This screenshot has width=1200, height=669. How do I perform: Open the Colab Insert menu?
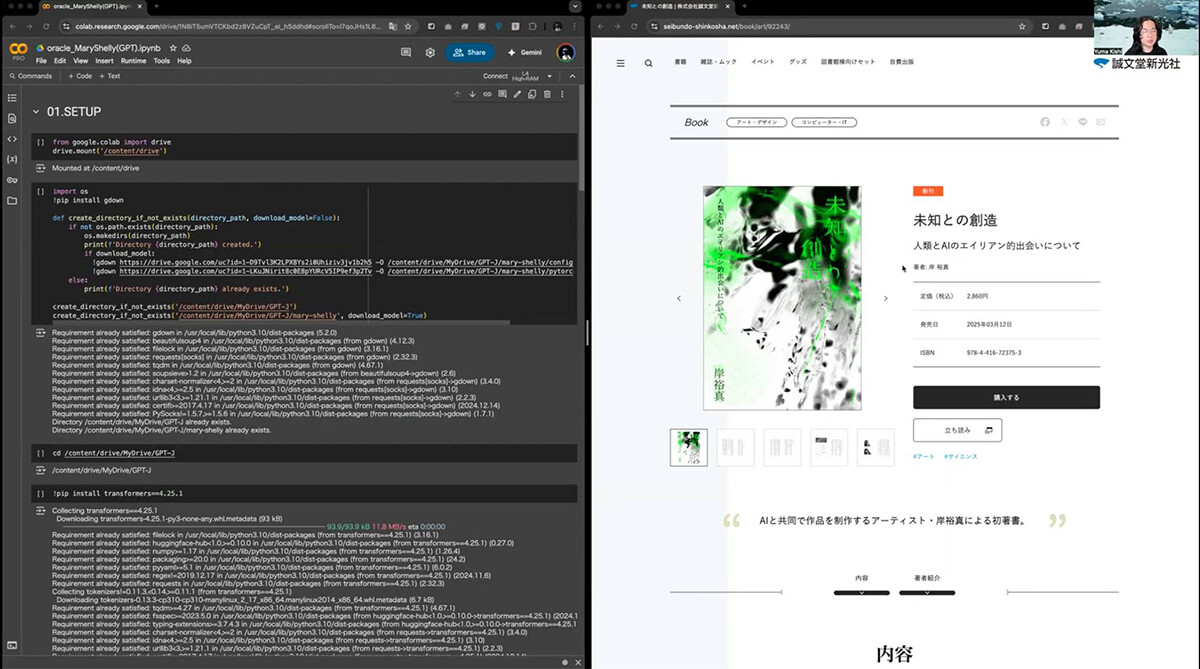tap(104, 61)
